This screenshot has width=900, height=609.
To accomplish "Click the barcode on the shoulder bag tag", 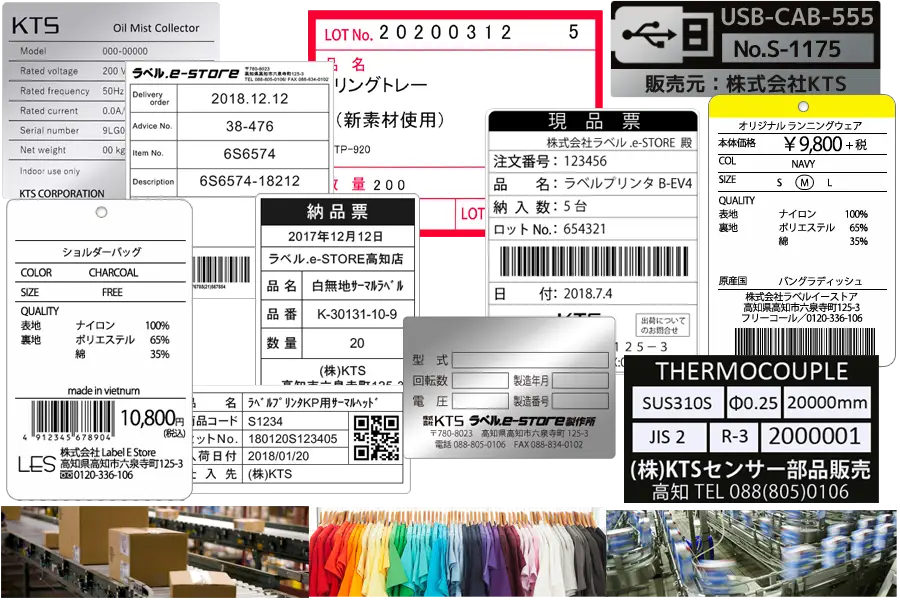I will click(x=72, y=417).
